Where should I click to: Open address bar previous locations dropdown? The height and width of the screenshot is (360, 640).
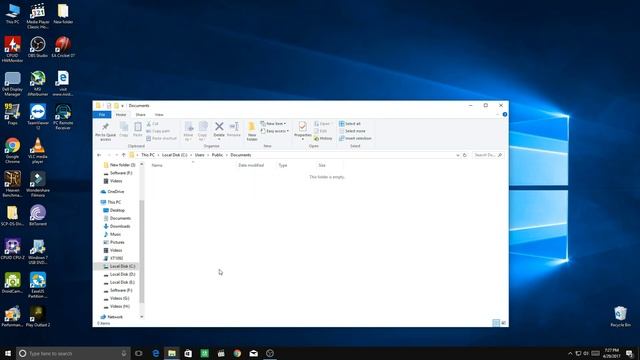click(458, 155)
